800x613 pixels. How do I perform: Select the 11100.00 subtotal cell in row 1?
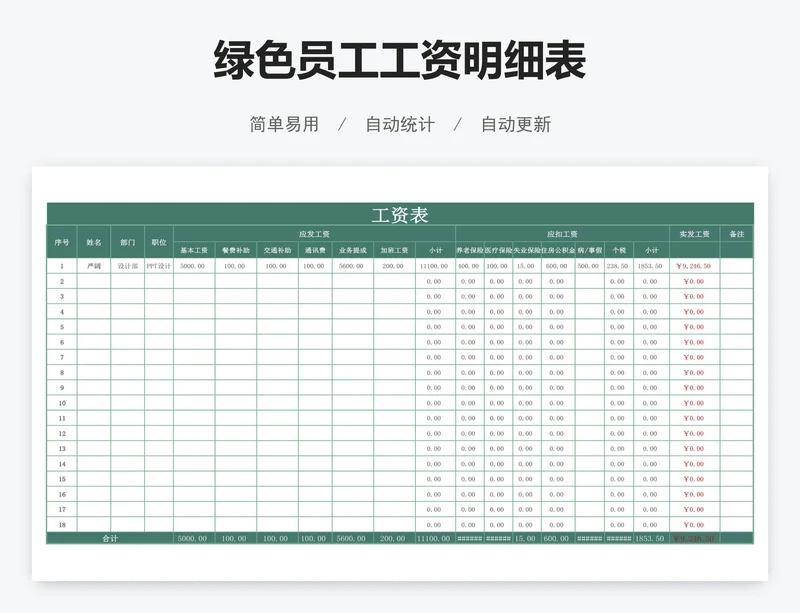coord(435,266)
